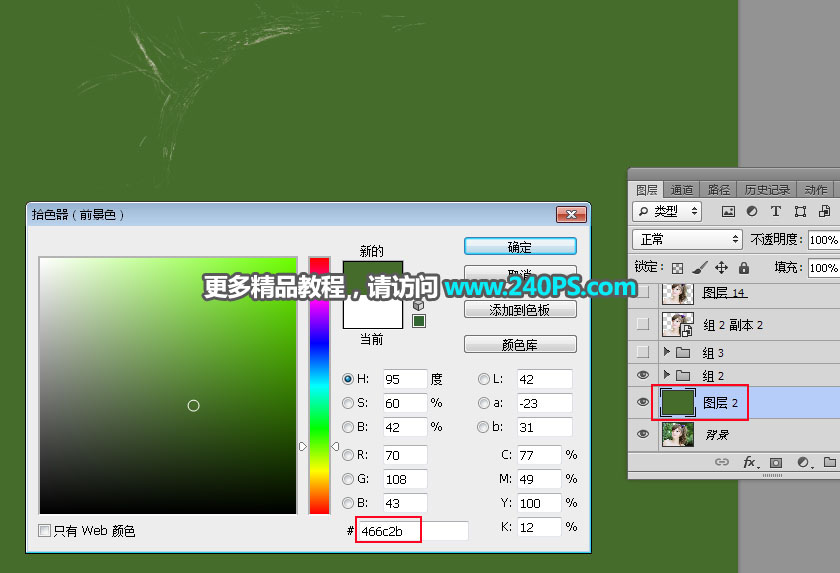Select the R red radio button
This screenshot has width=840, height=573.
(348, 455)
